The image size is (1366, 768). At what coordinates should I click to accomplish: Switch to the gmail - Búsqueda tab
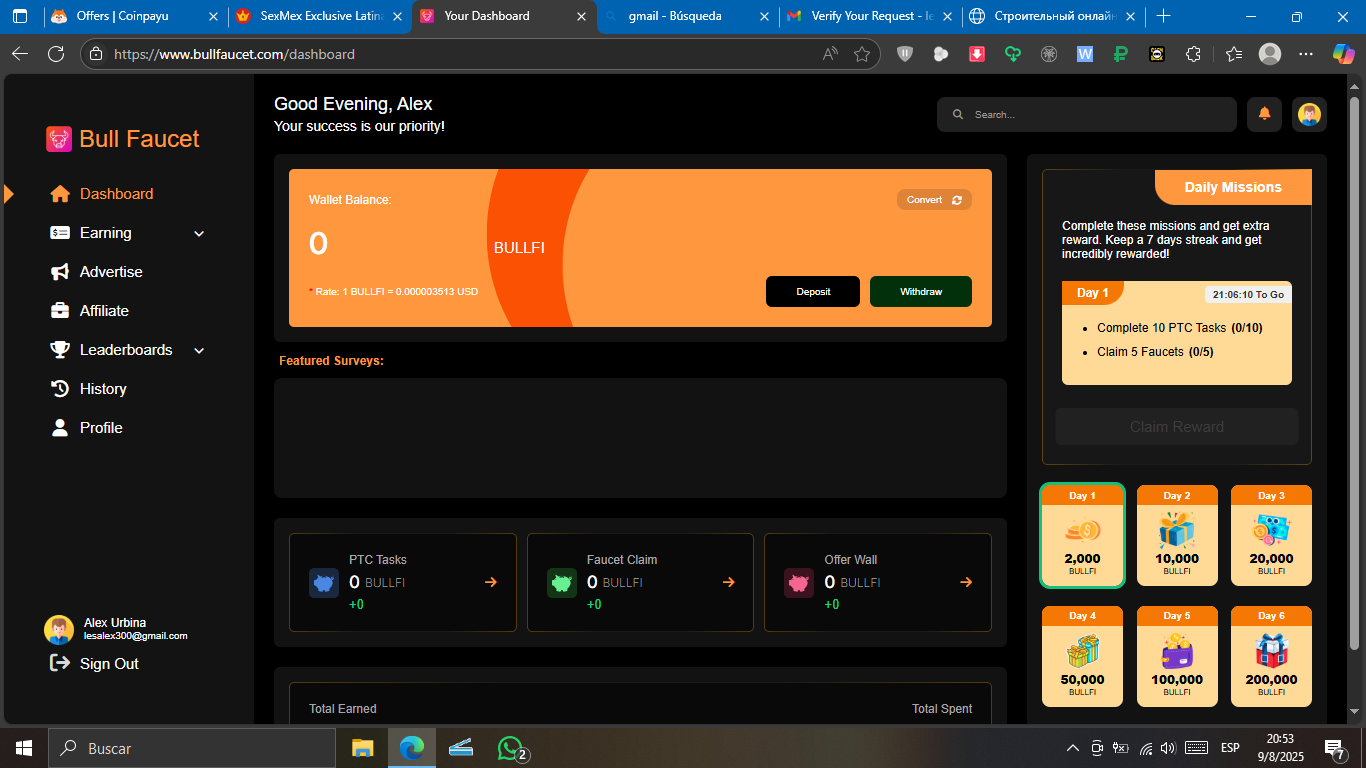tap(688, 16)
